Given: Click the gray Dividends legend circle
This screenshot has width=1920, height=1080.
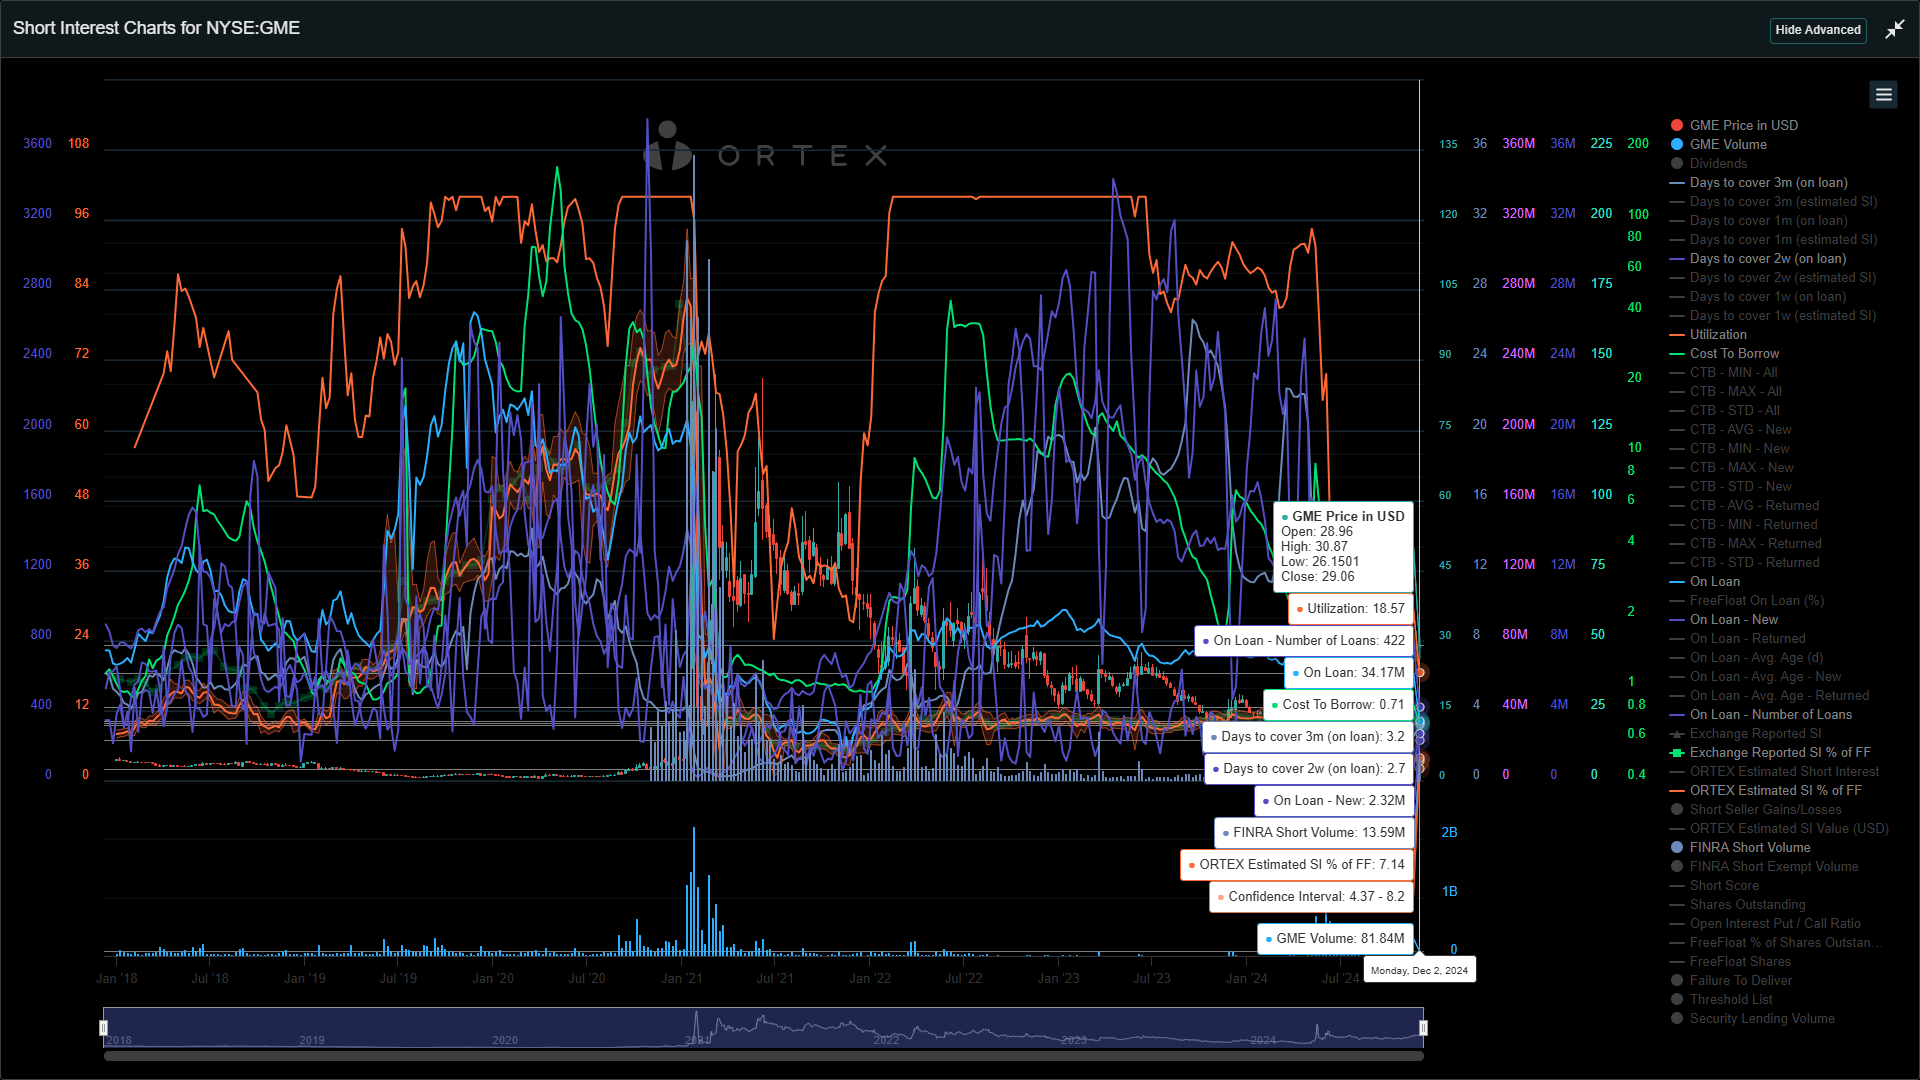Looking at the screenshot, I should coord(1676,163).
